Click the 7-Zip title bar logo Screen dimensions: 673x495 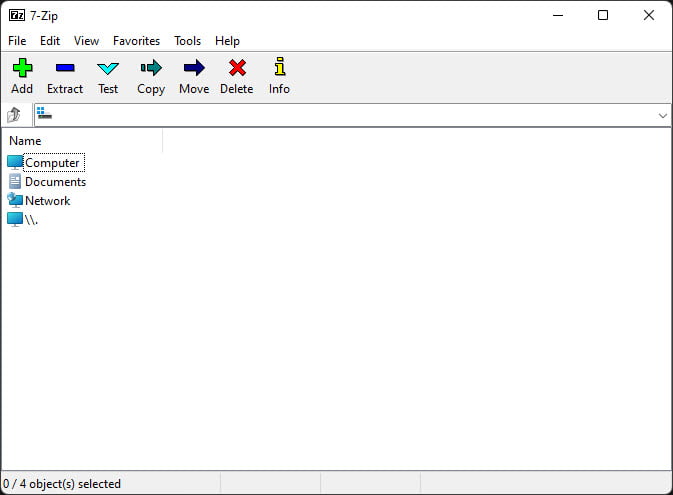point(17,15)
